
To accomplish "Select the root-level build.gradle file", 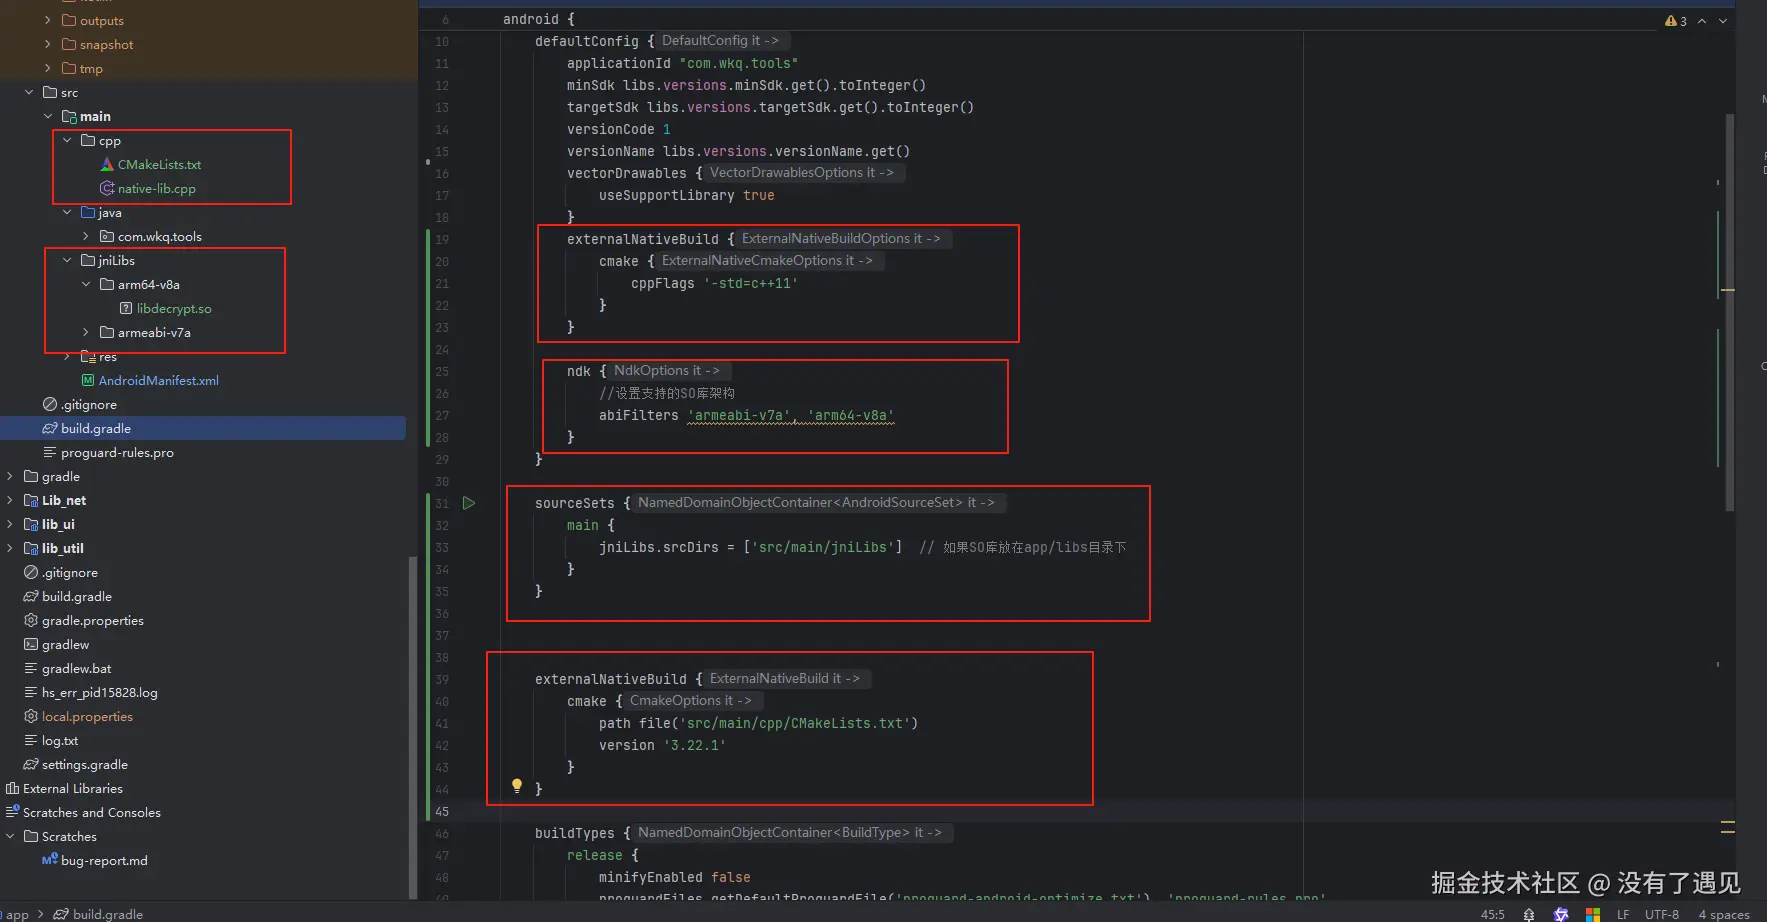I will click(x=77, y=597).
